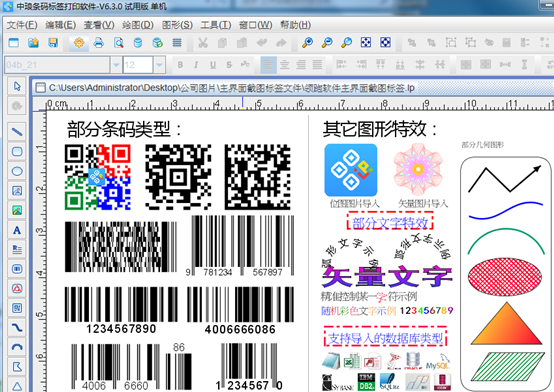Select the rich text paragraph tool
This screenshot has height=392, width=554.
17,250
